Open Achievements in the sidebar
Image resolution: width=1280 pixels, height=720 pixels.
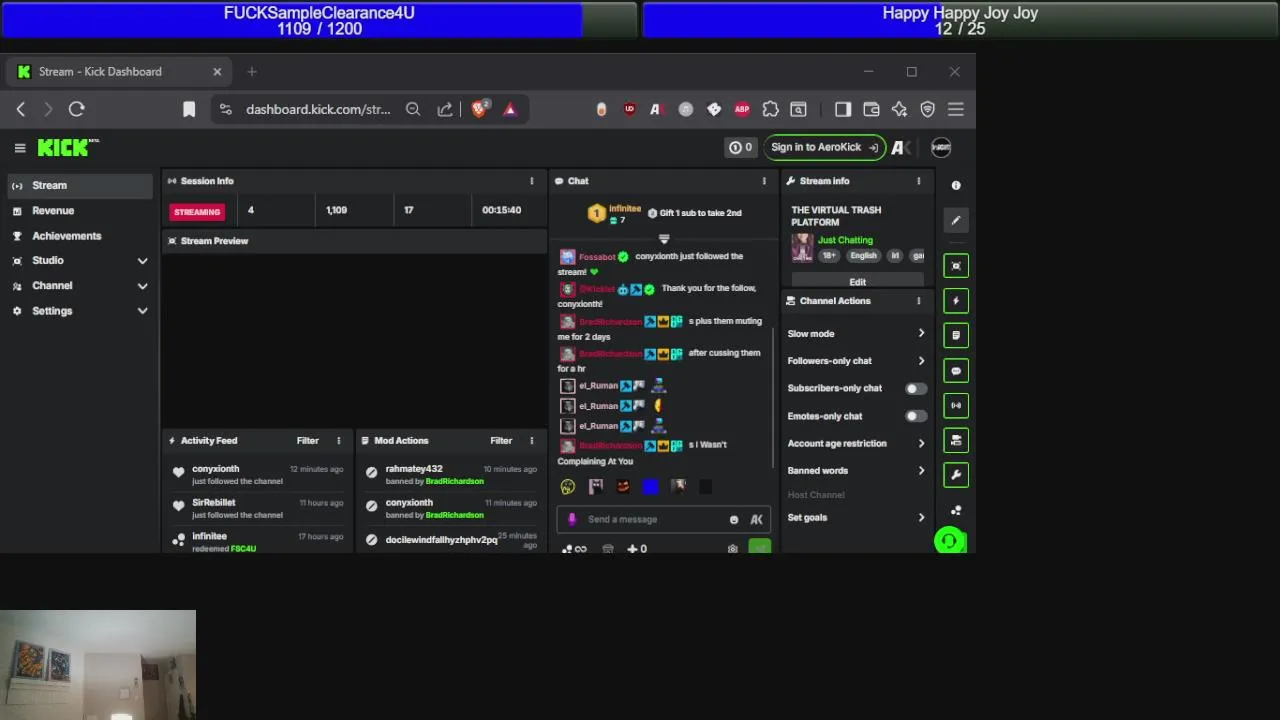pyautogui.click(x=80, y=236)
